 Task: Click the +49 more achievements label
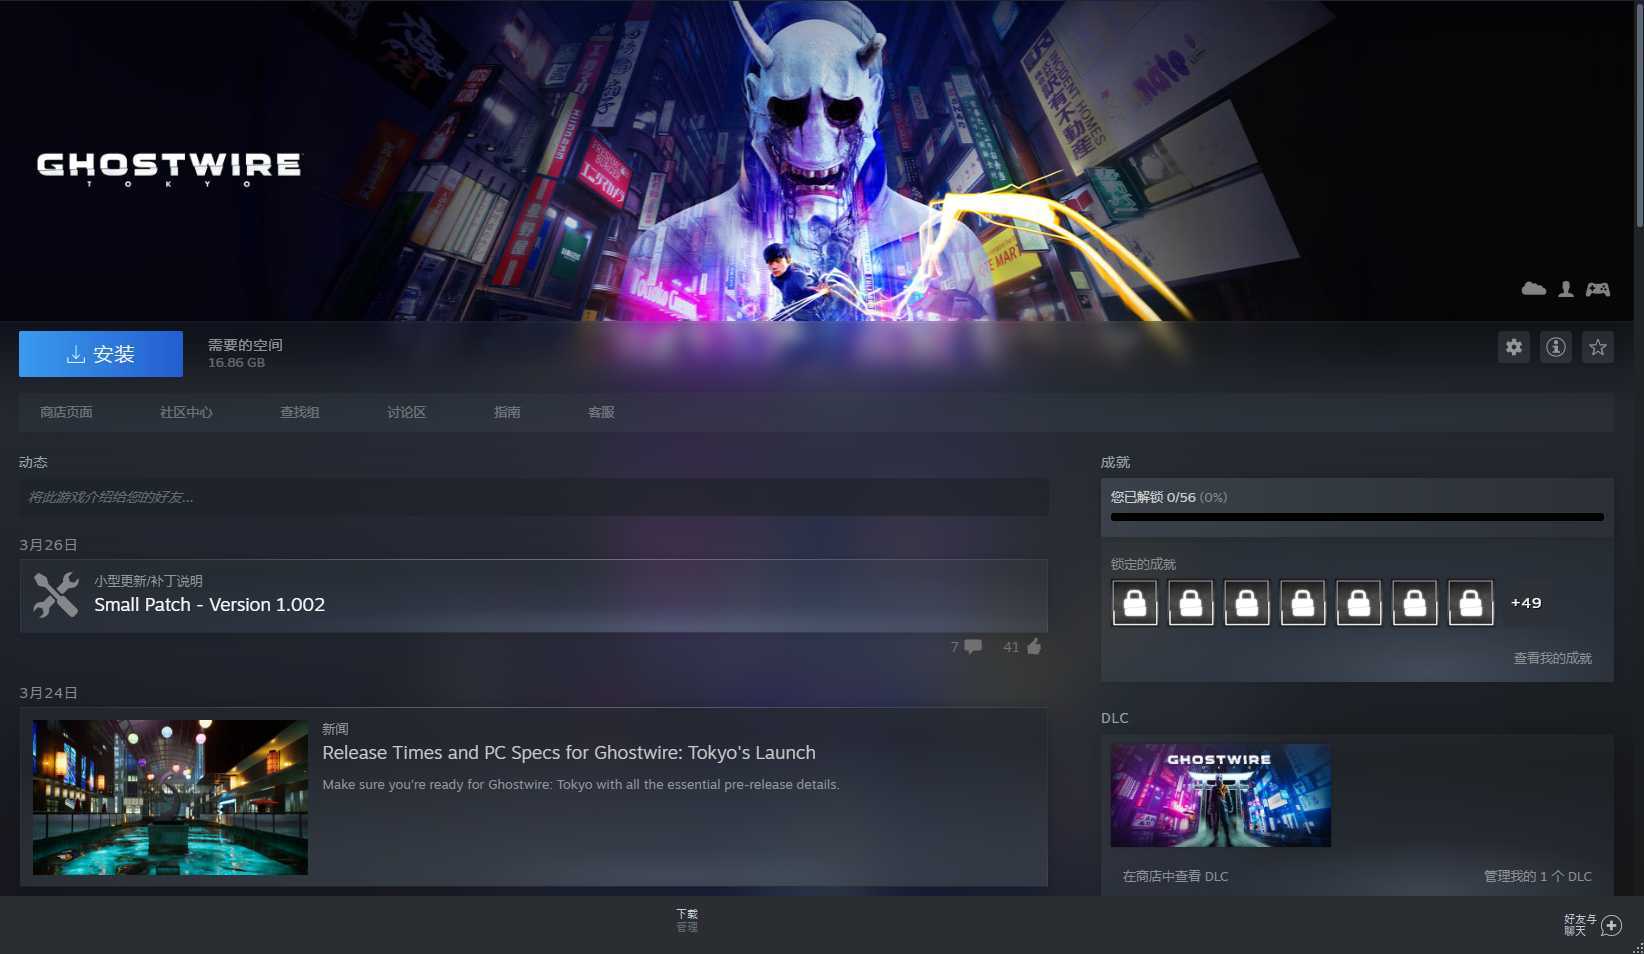(1526, 603)
